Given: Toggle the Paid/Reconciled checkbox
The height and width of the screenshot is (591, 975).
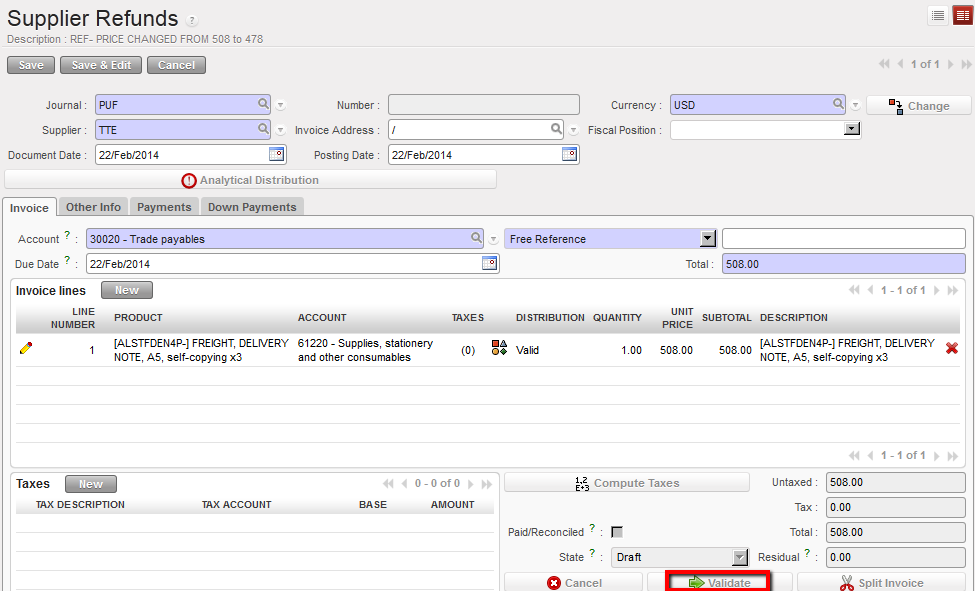Looking at the screenshot, I should click(617, 532).
